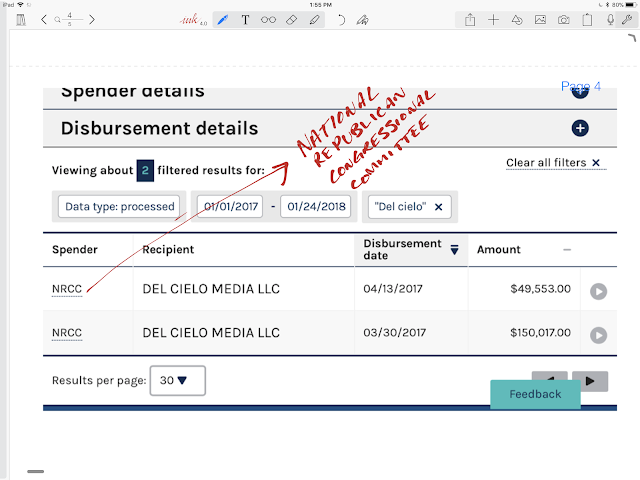Tap the battery indicator in status bar
The height and width of the screenshot is (480, 640).
pyautogui.click(x=630, y=5)
